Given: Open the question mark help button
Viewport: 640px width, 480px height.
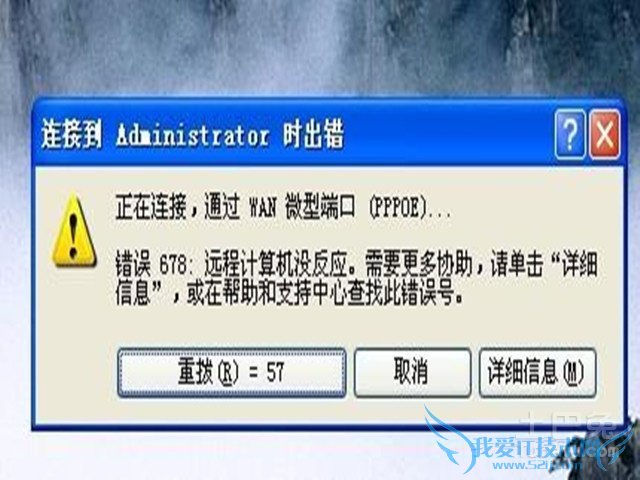Looking at the screenshot, I should pos(570,134).
